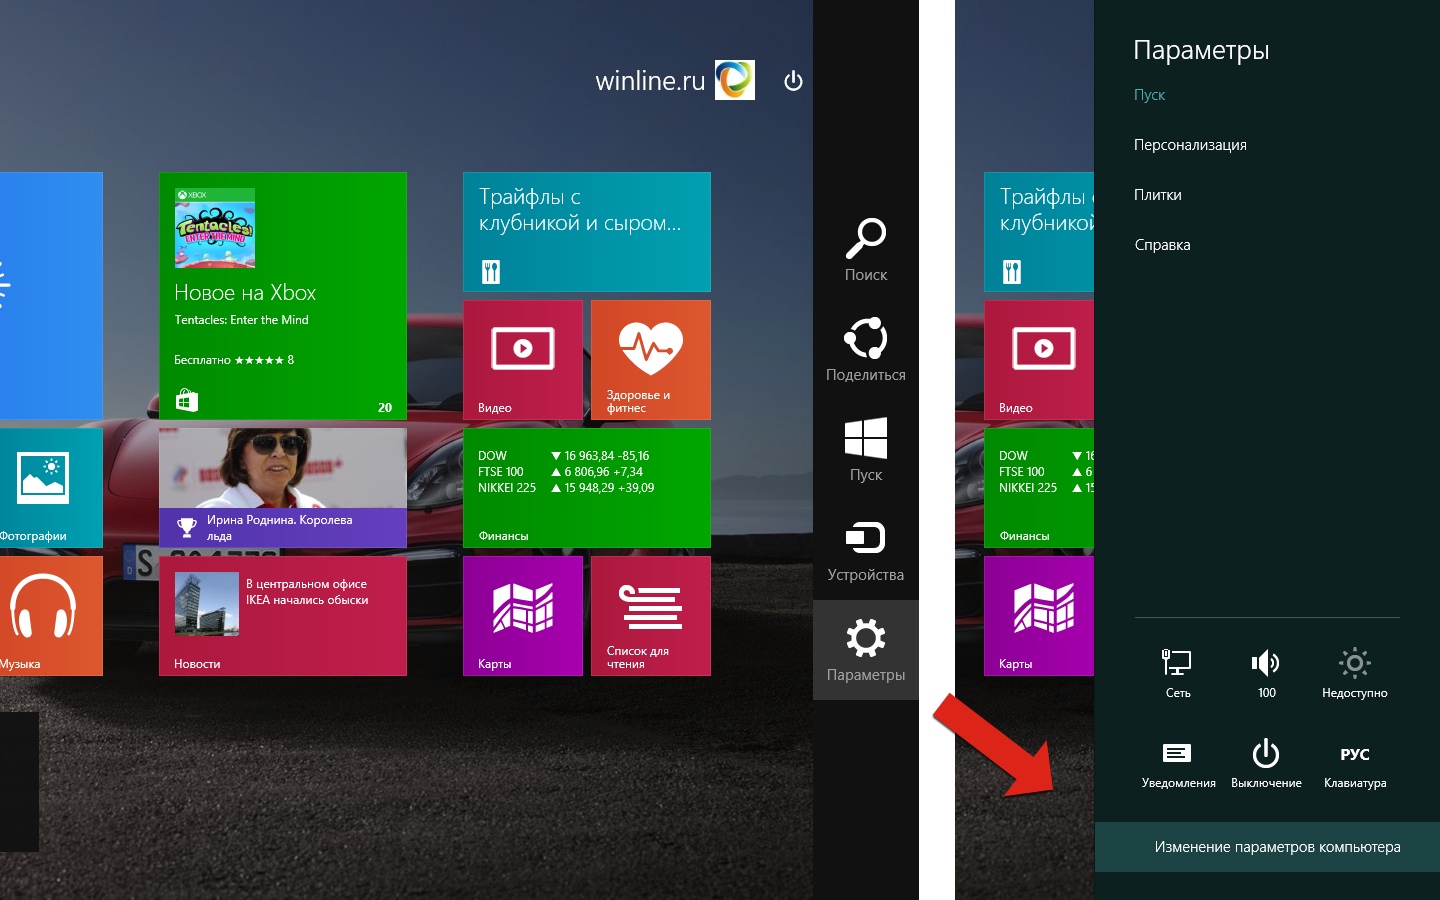The image size is (1440, 900).
Task: Open the sports tile Ирина Роднина. Королева льда
Action: click(x=283, y=488)
